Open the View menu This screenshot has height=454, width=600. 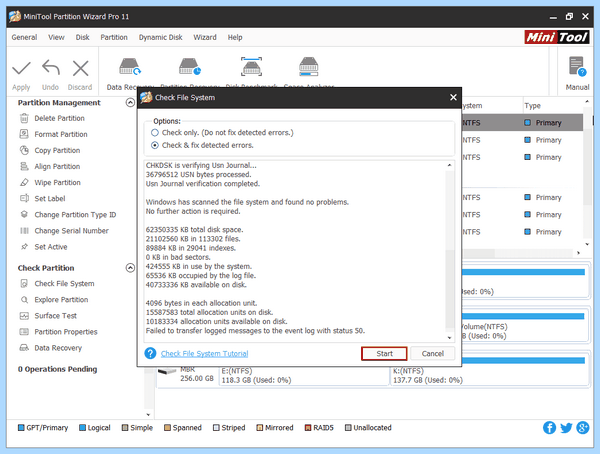pyautogui.click(x=56, y=37)
